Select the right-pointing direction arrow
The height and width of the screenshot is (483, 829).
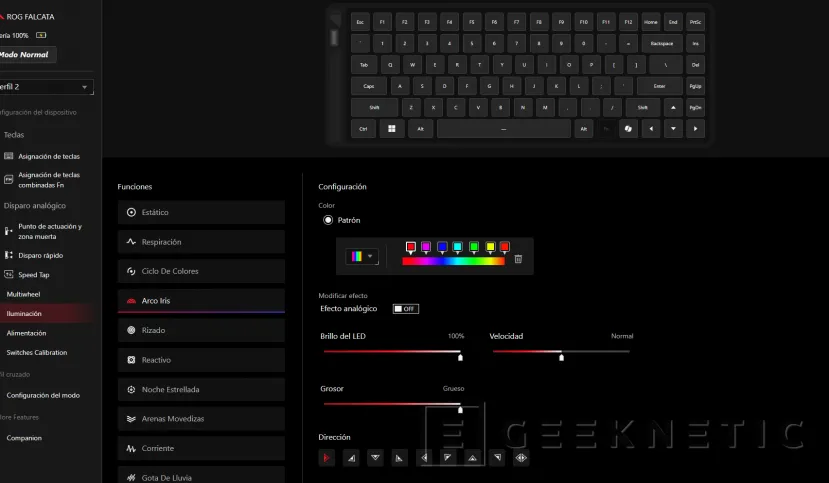(326, 458)
